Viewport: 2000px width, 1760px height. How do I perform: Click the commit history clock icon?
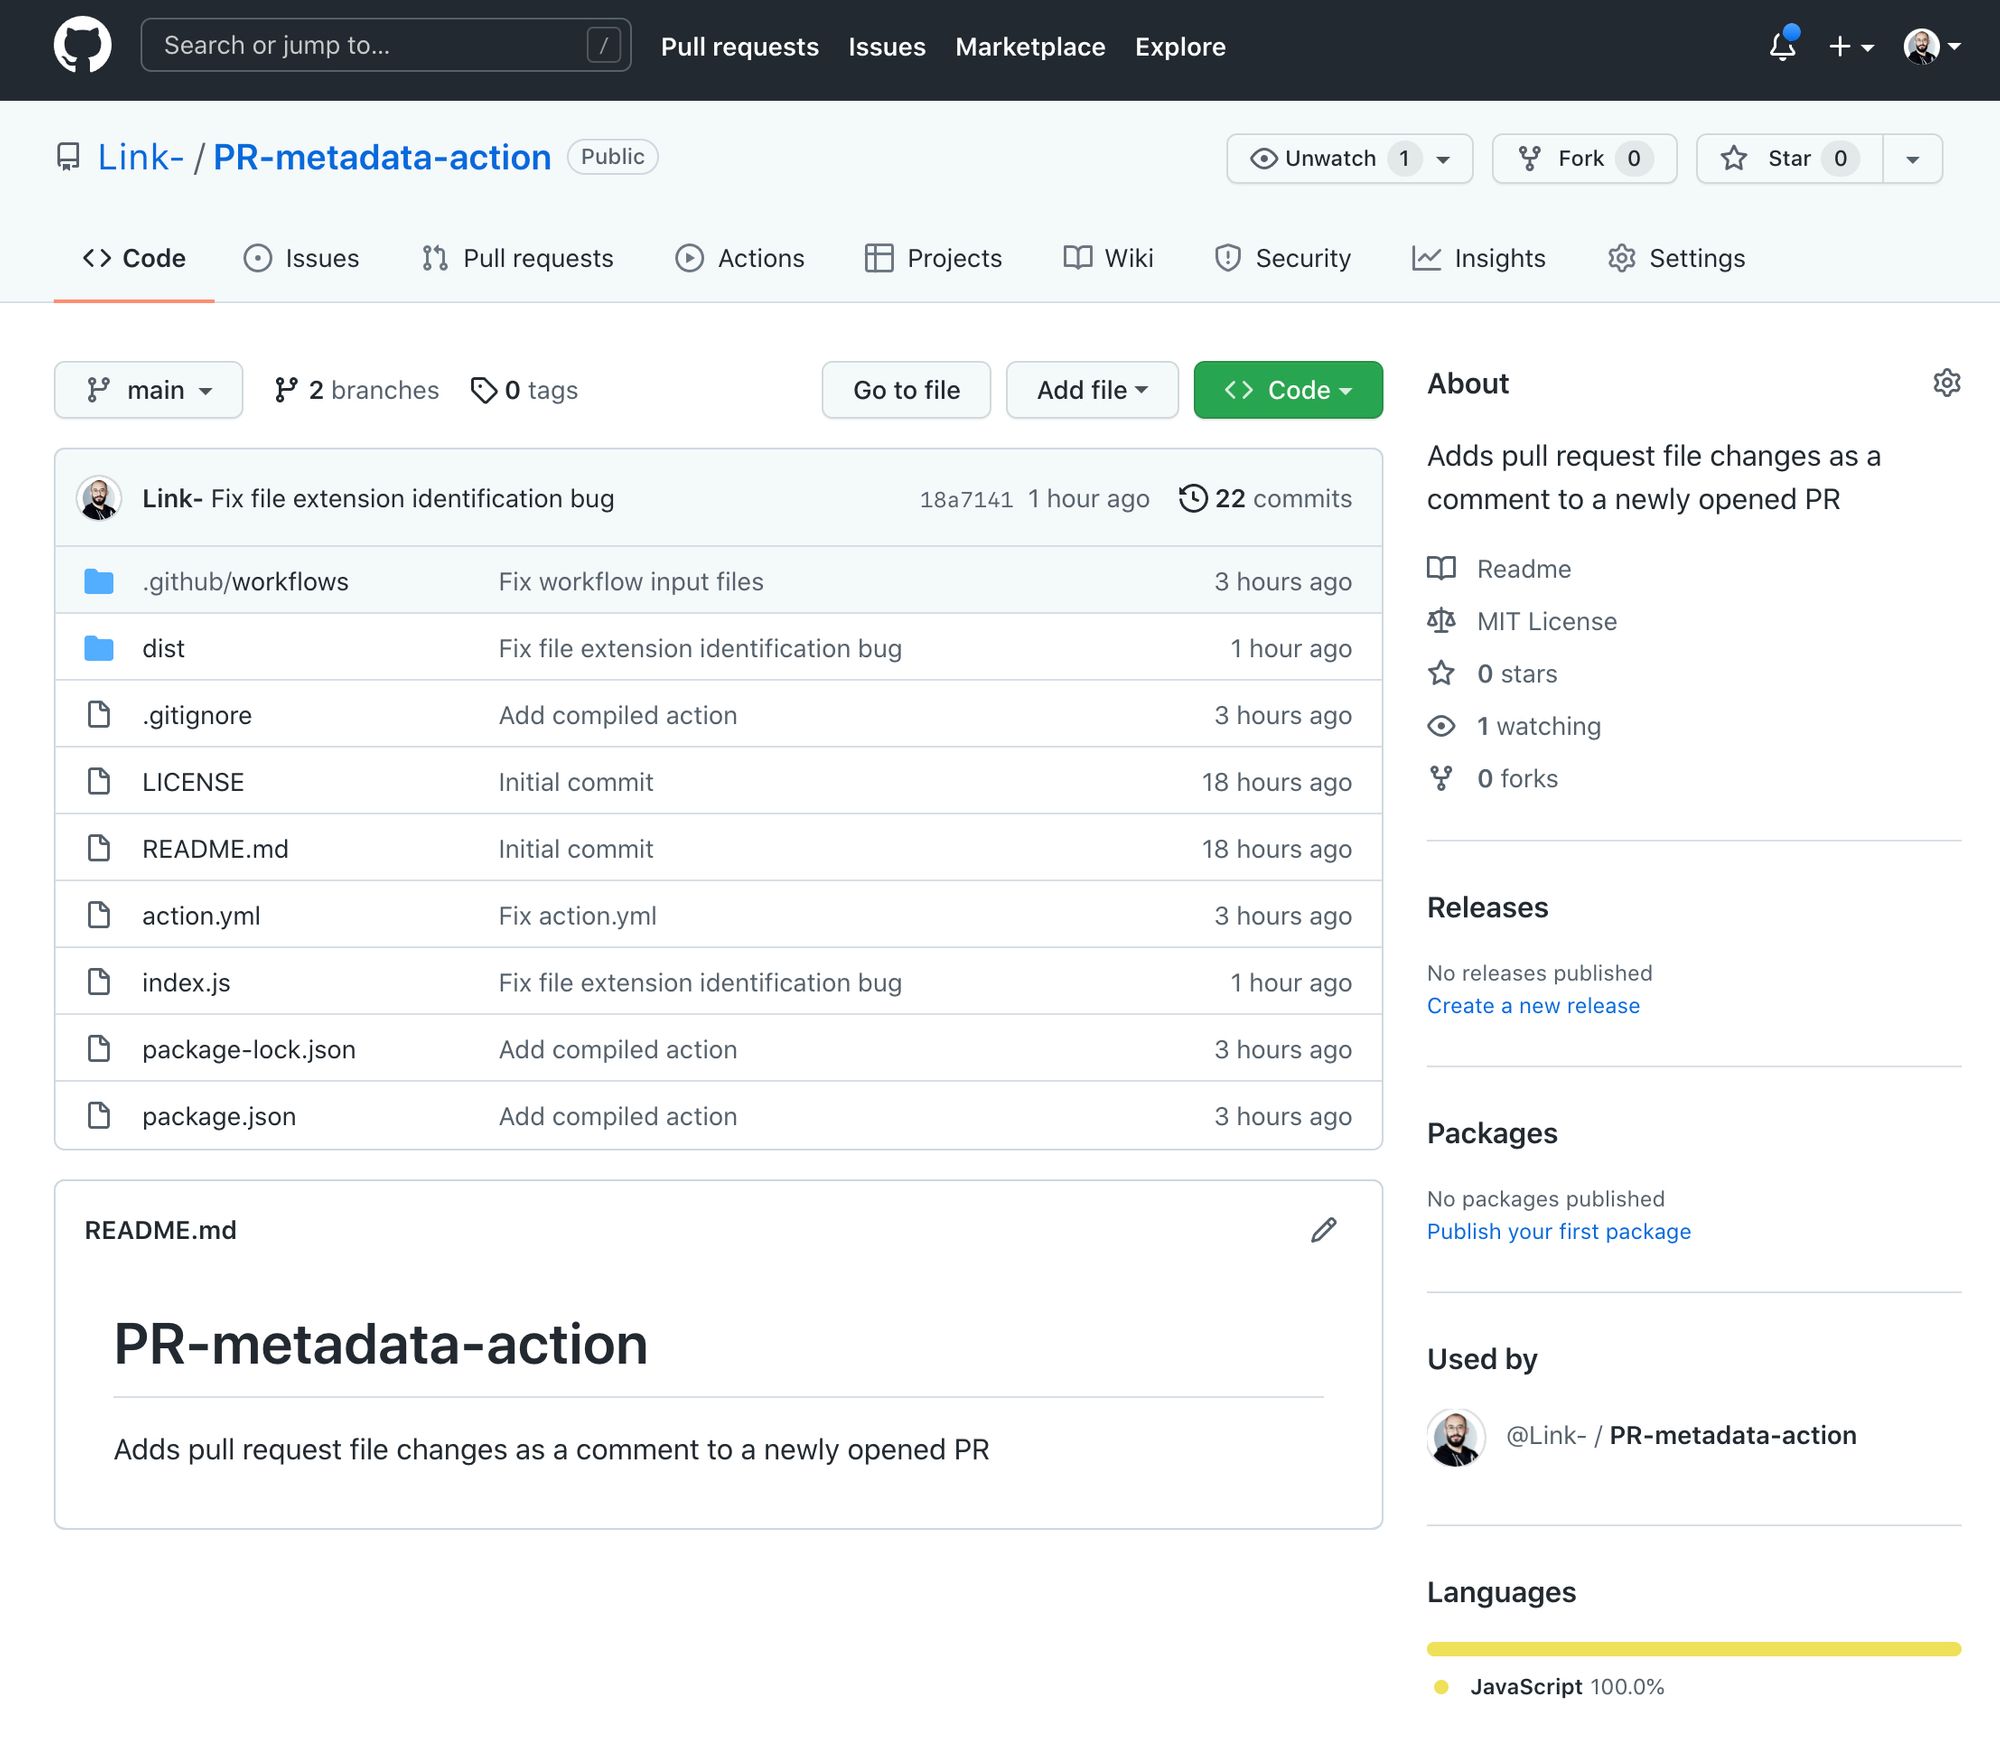click(1191, 498)
